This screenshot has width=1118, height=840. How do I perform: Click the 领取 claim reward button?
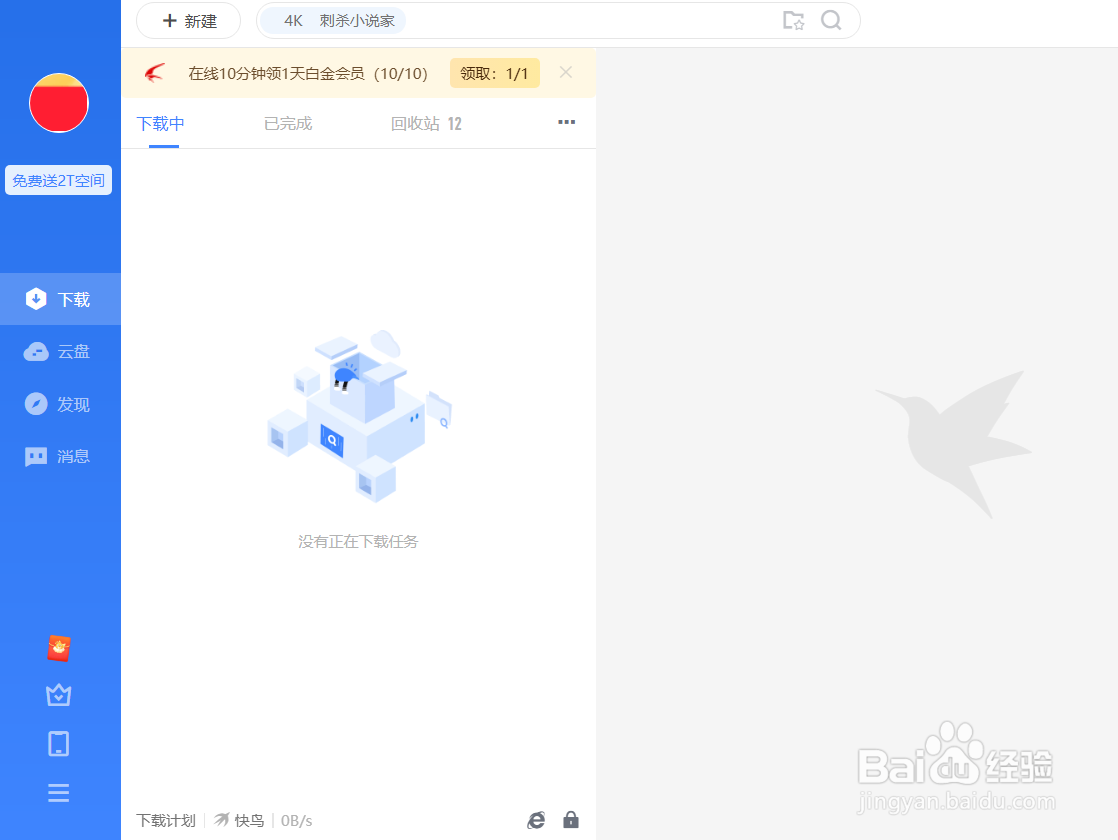point(494,73)
